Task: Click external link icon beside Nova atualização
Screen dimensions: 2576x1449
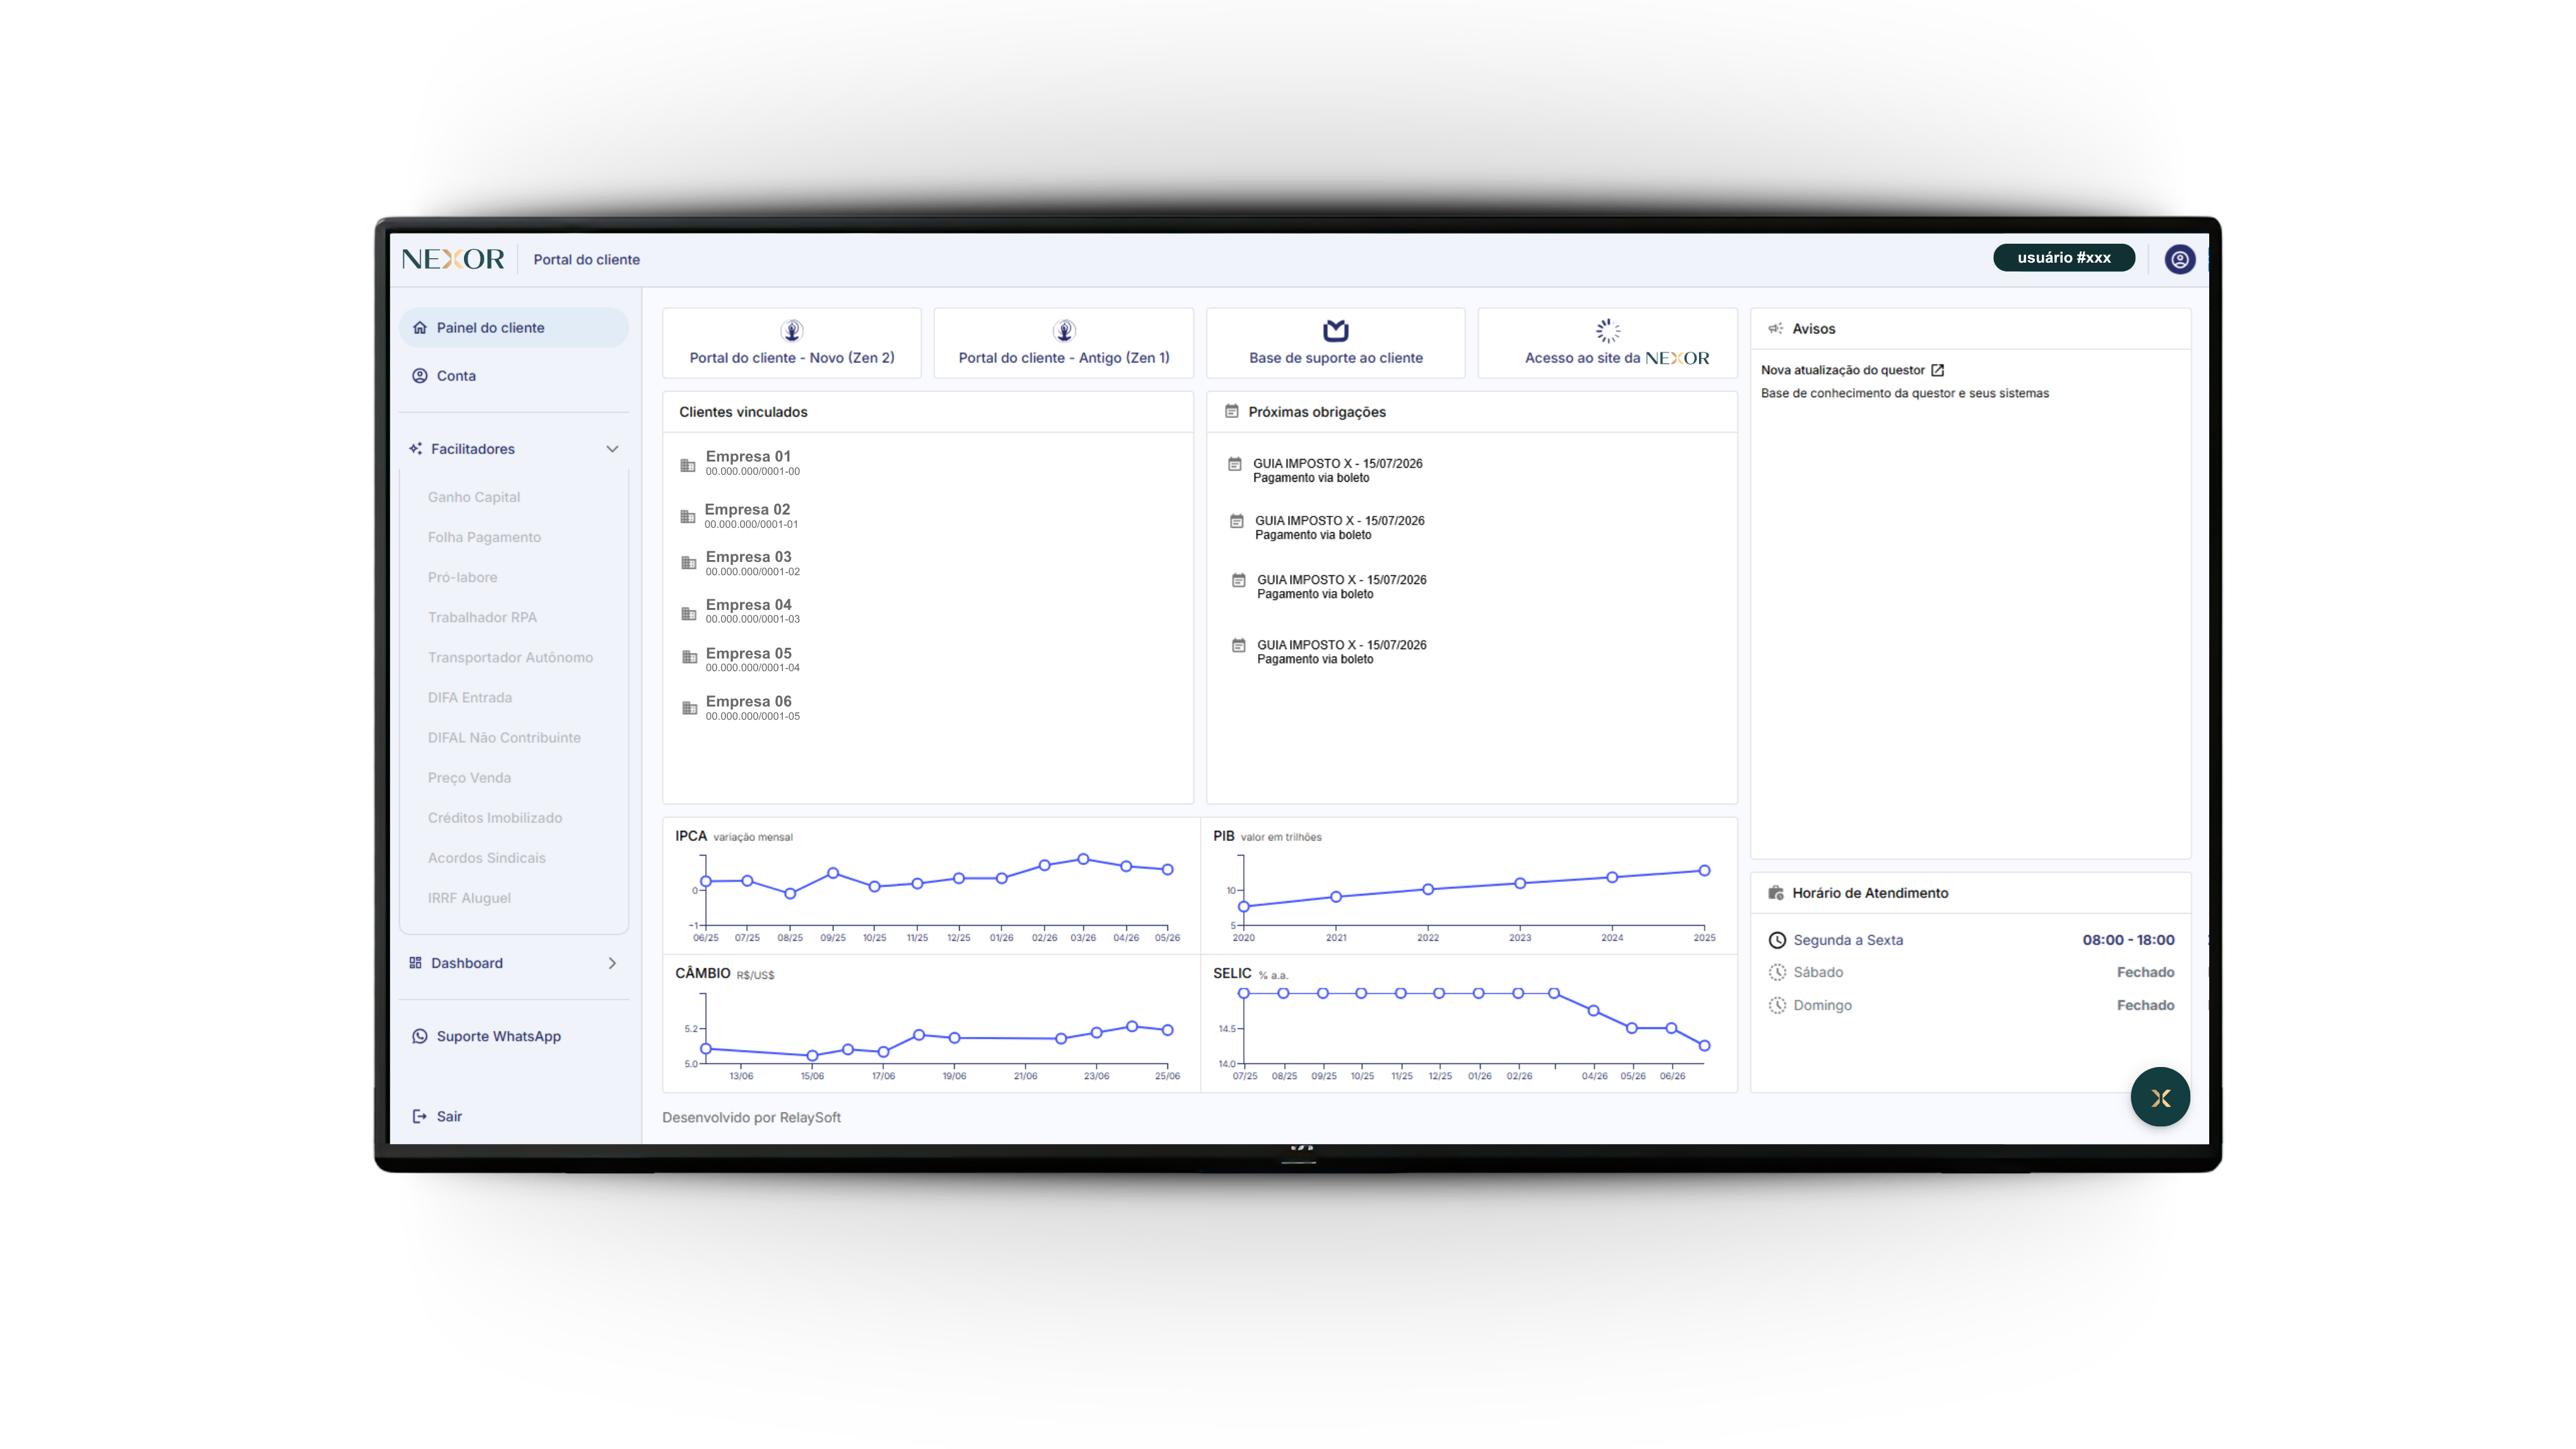Action: tap(1937, 370)
